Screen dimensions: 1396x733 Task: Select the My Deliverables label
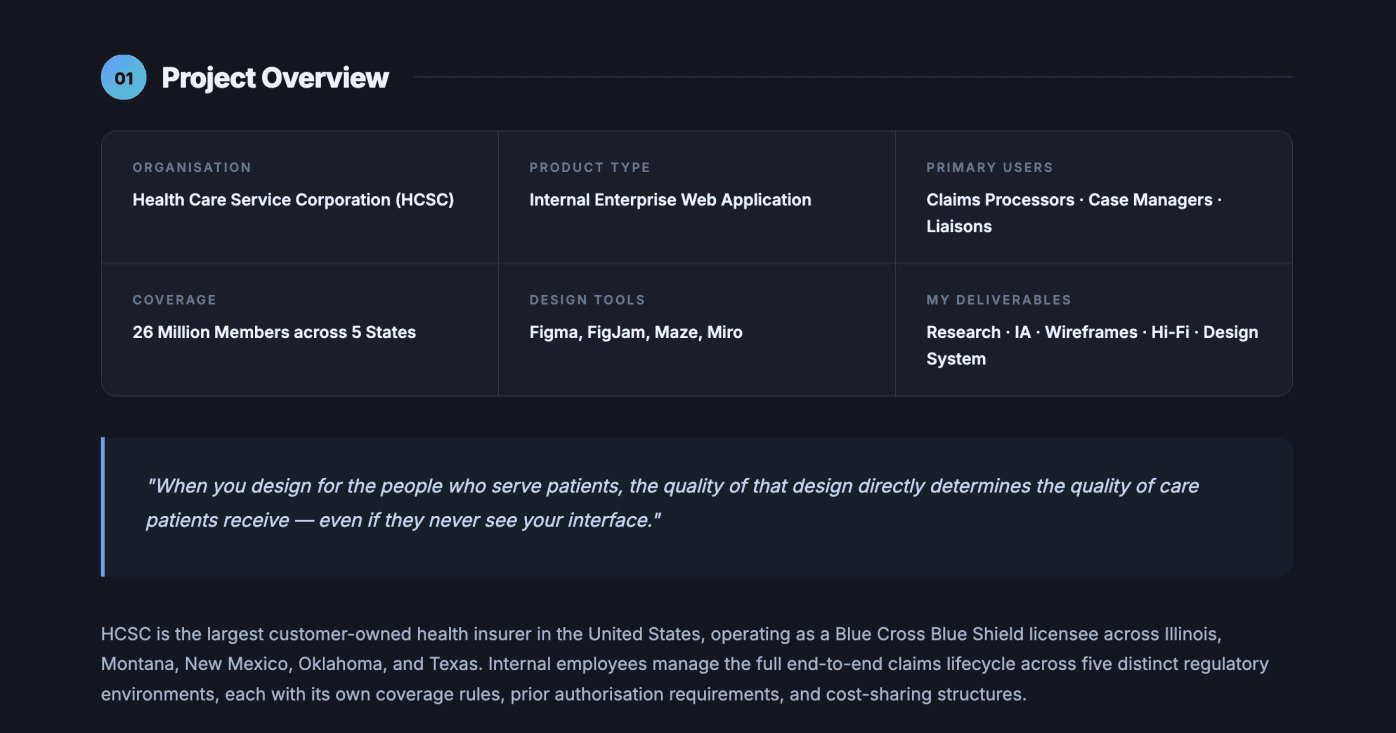[999, 300]
